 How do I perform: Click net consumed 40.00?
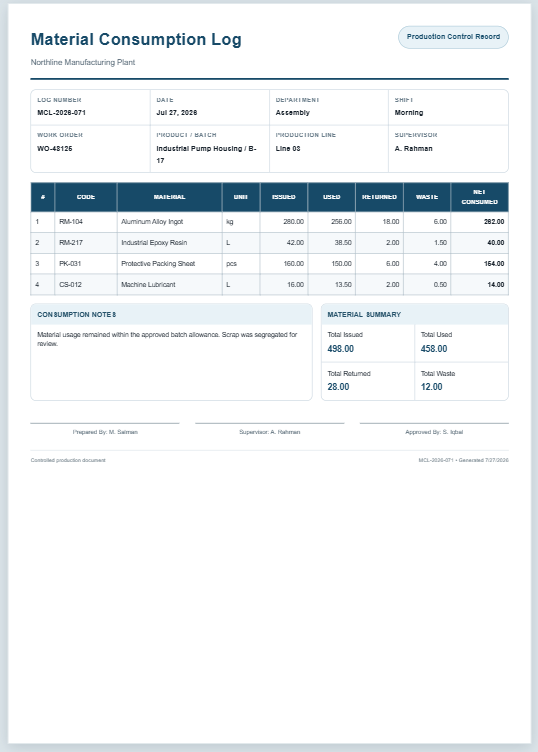[x=496, y=243]
